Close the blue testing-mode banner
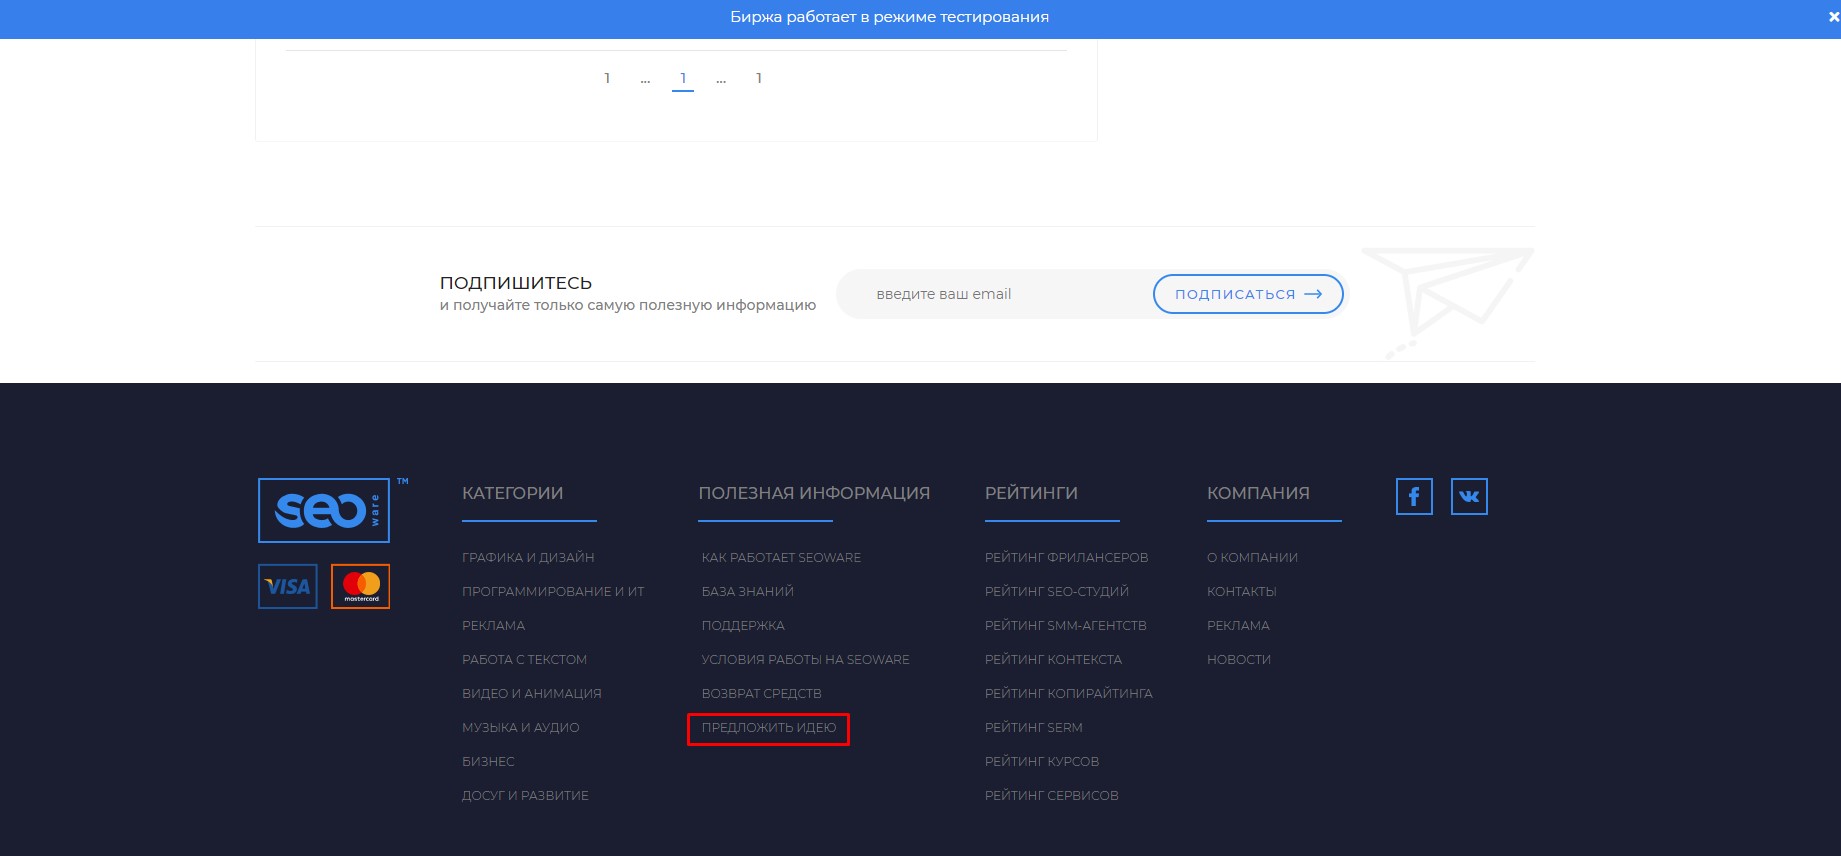Viewport: 1841px width, 856px height. coord(1833,17)
